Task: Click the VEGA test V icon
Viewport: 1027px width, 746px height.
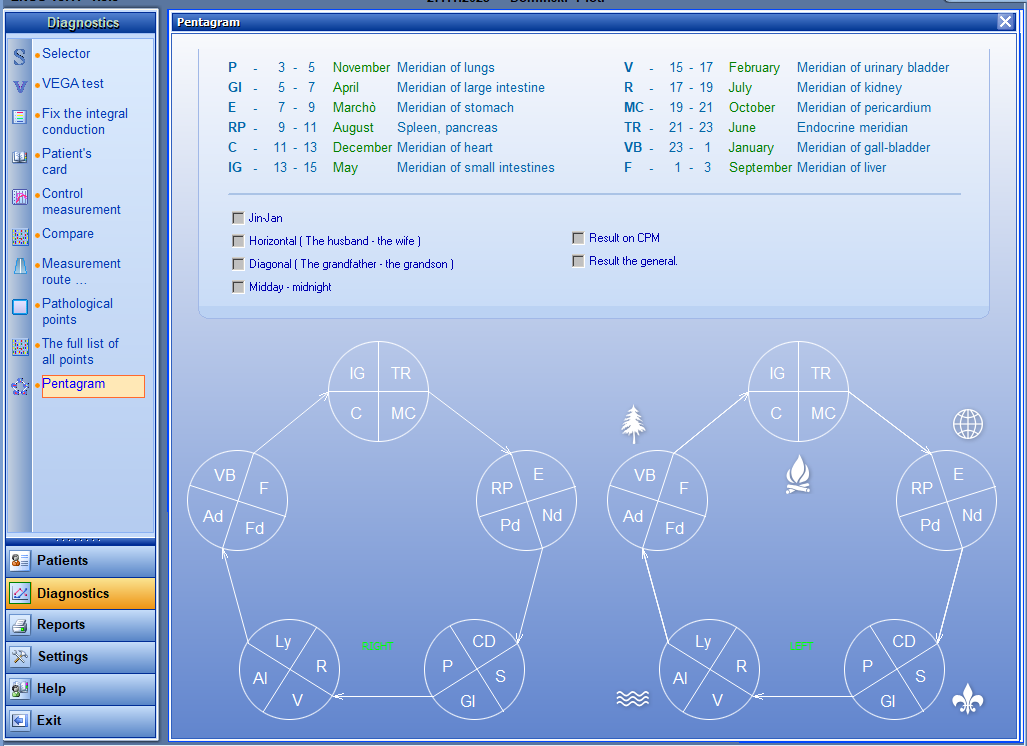Action: click(x=20, y=86)
